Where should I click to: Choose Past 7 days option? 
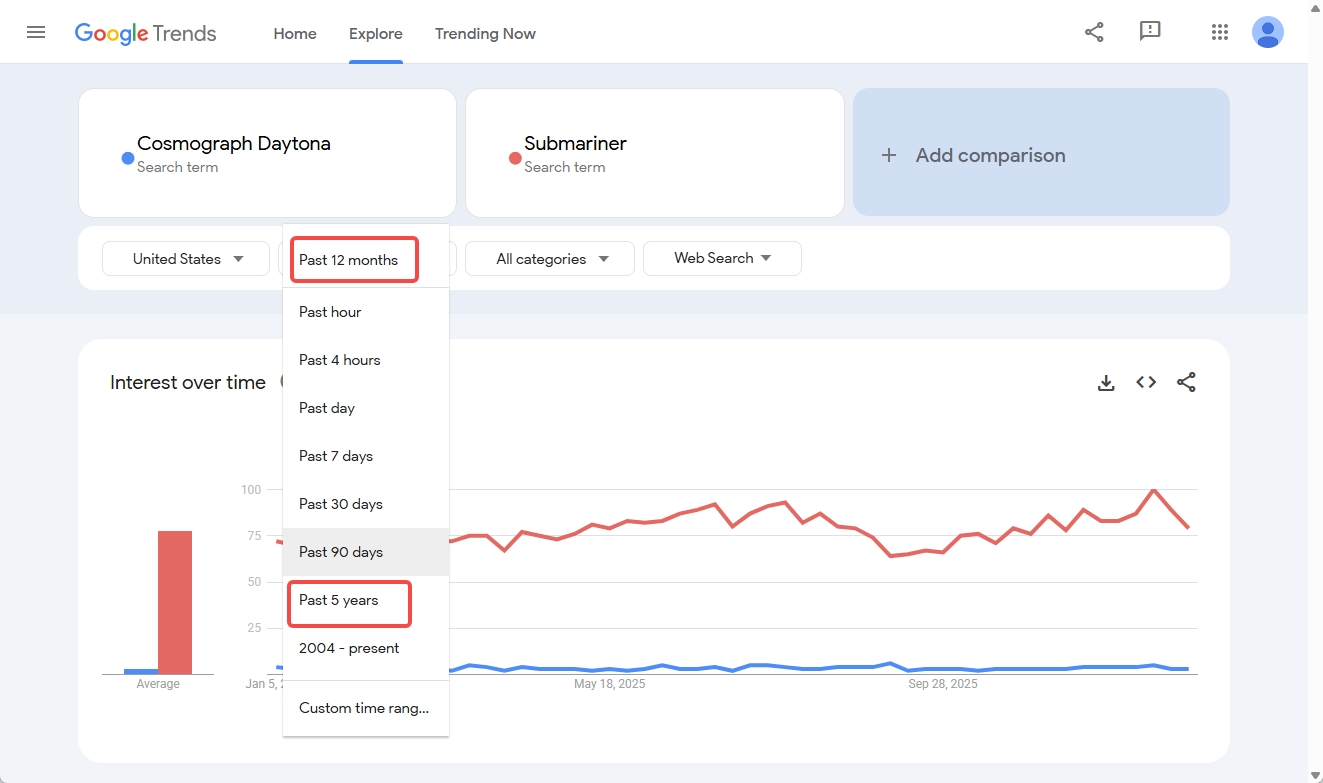click(x=336, y=456)
